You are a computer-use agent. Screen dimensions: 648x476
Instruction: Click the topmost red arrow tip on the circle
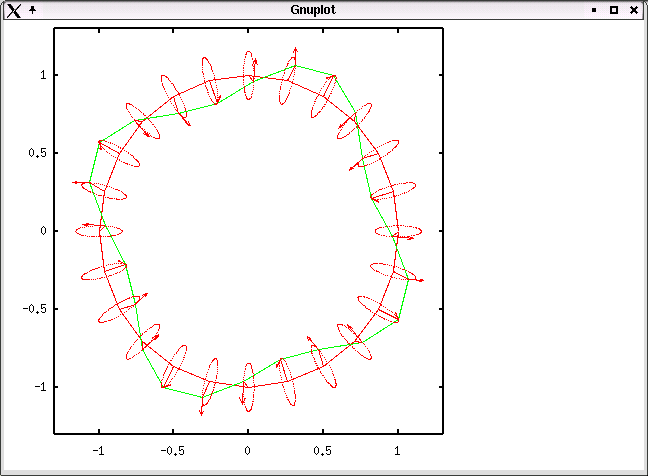point(295,48)
